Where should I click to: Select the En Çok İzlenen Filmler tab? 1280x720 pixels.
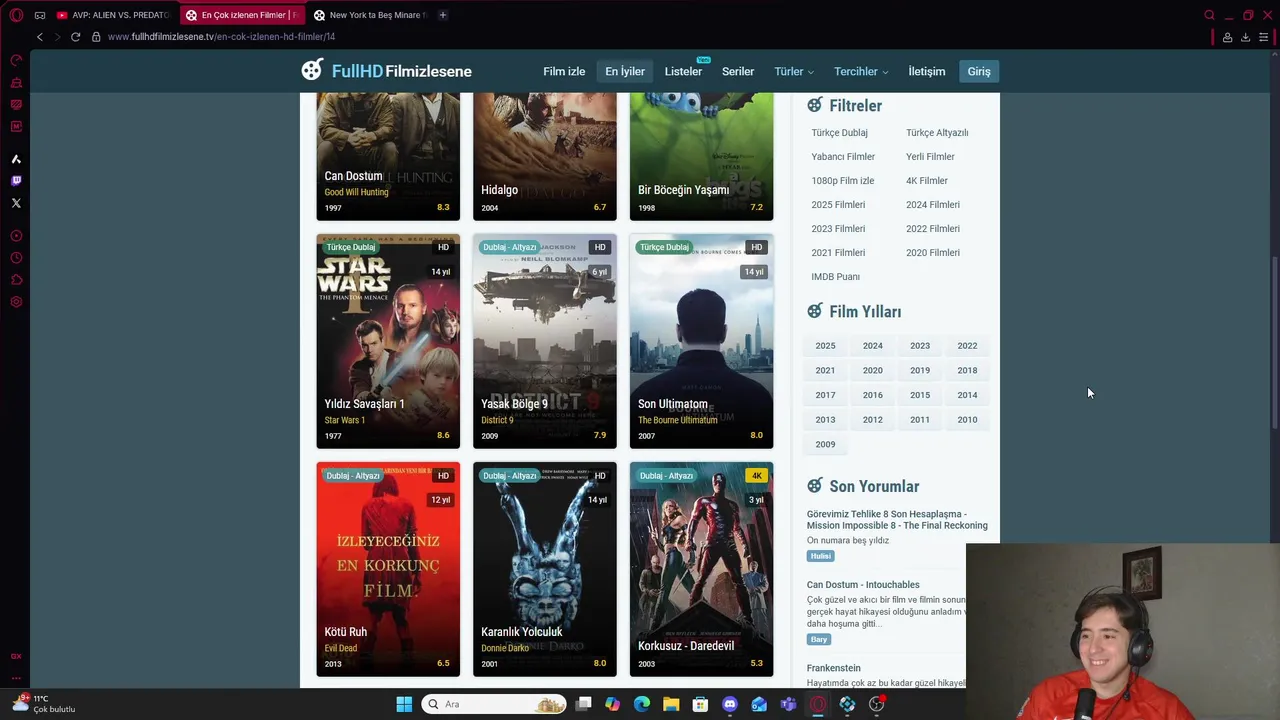[x=241, y=15]
